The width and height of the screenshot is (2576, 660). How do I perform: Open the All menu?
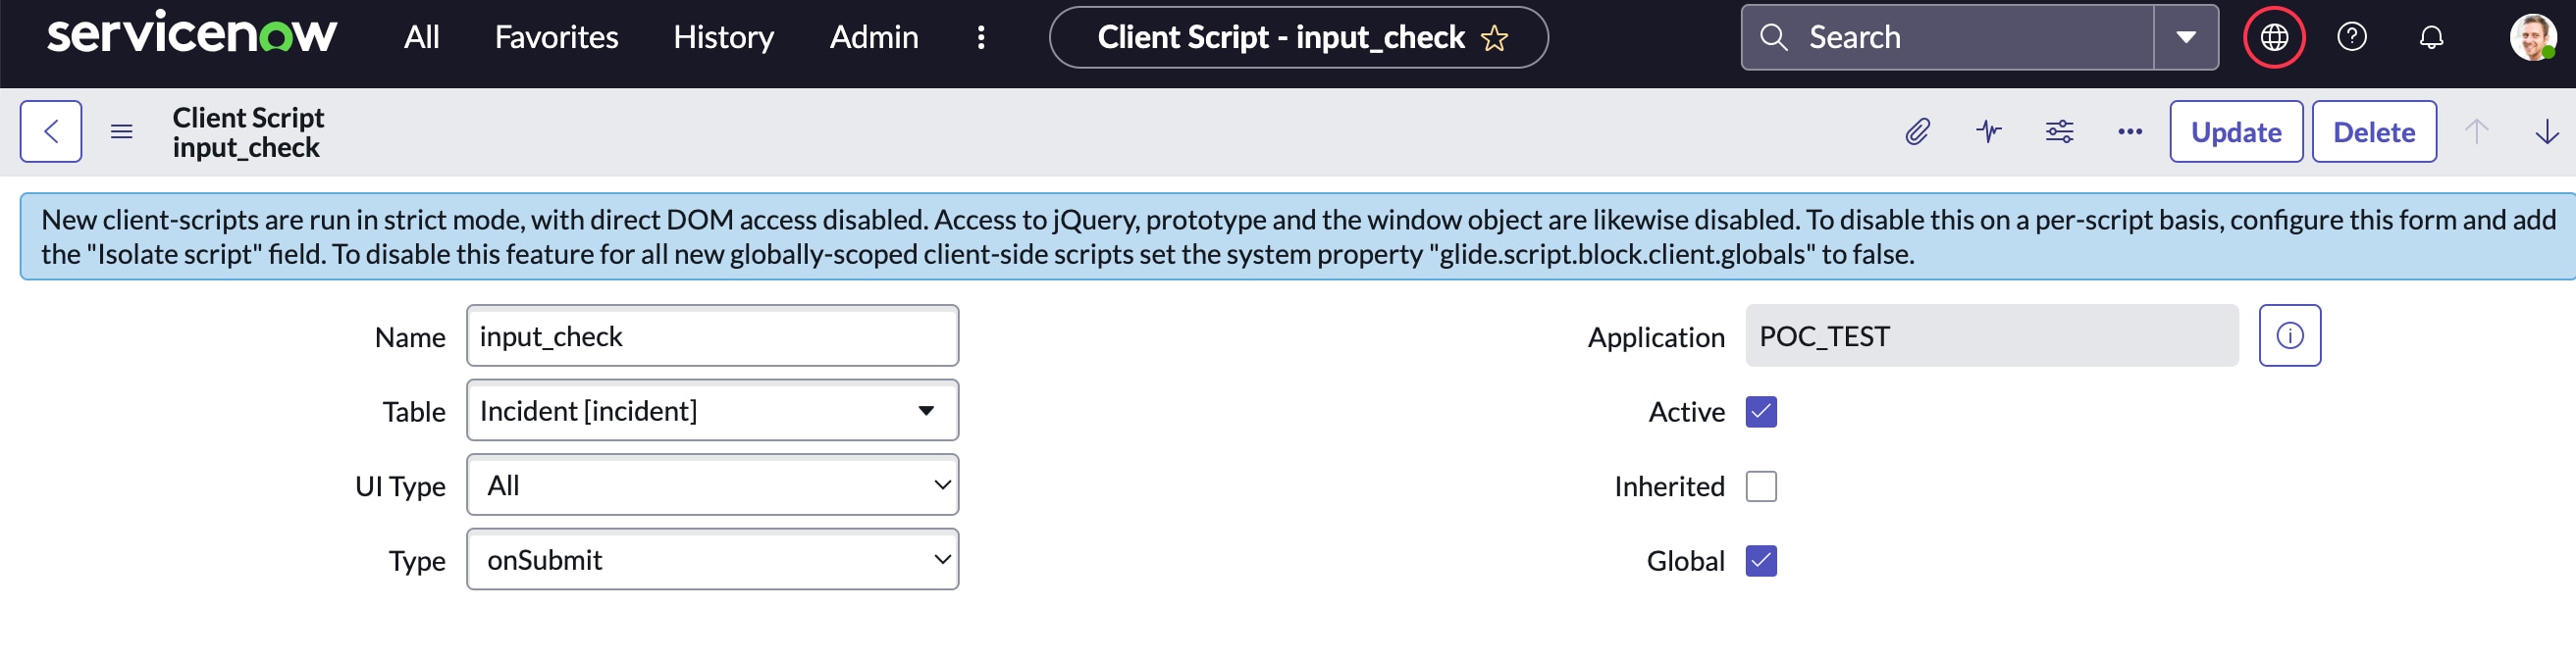coord(421,37)
